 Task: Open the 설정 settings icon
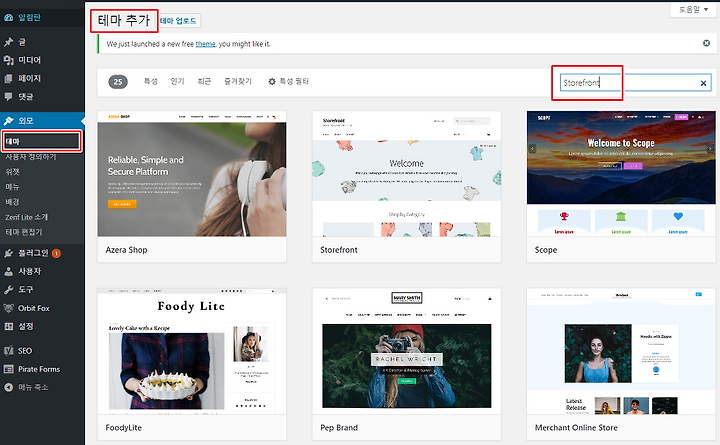(x=8, y=327)
